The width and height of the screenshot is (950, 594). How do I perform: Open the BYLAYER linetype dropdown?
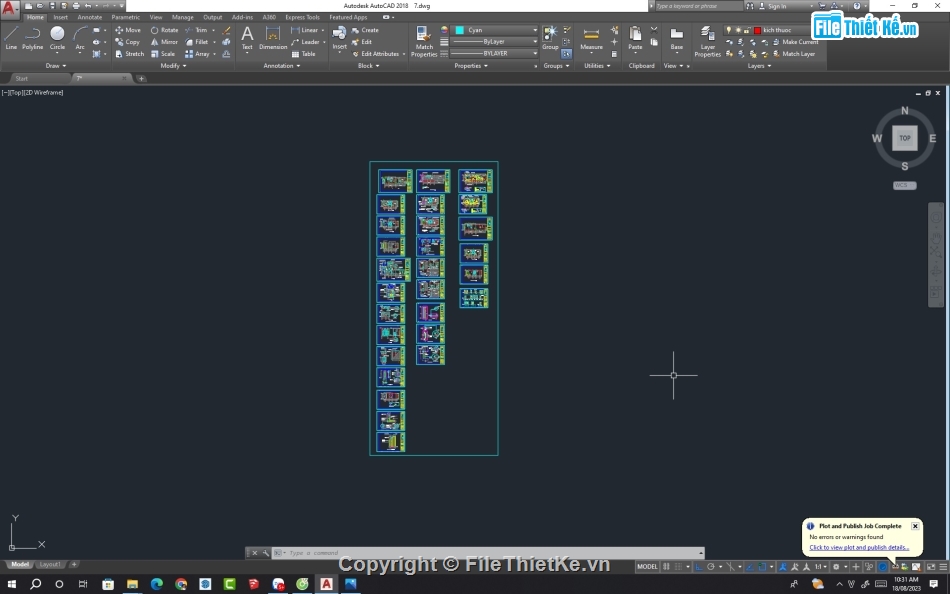(494, 53)
